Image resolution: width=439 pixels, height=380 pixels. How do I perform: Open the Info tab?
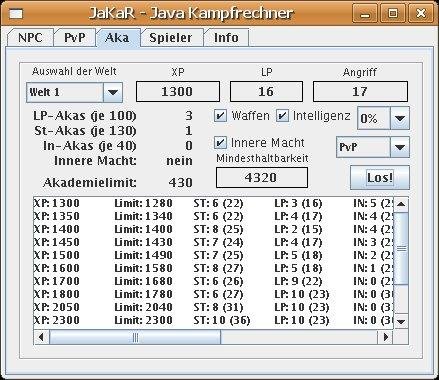(226, 38)
